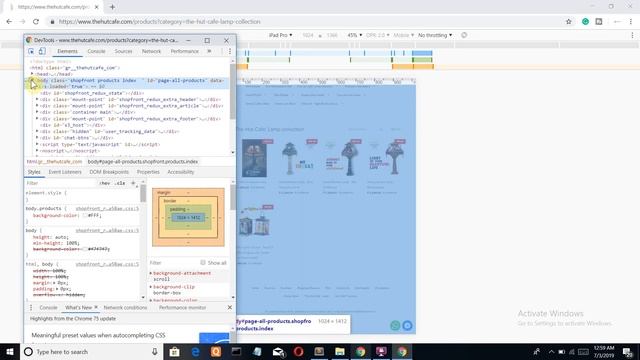
Task: Switch to the Console panel tab
Action: coord(96,51)
